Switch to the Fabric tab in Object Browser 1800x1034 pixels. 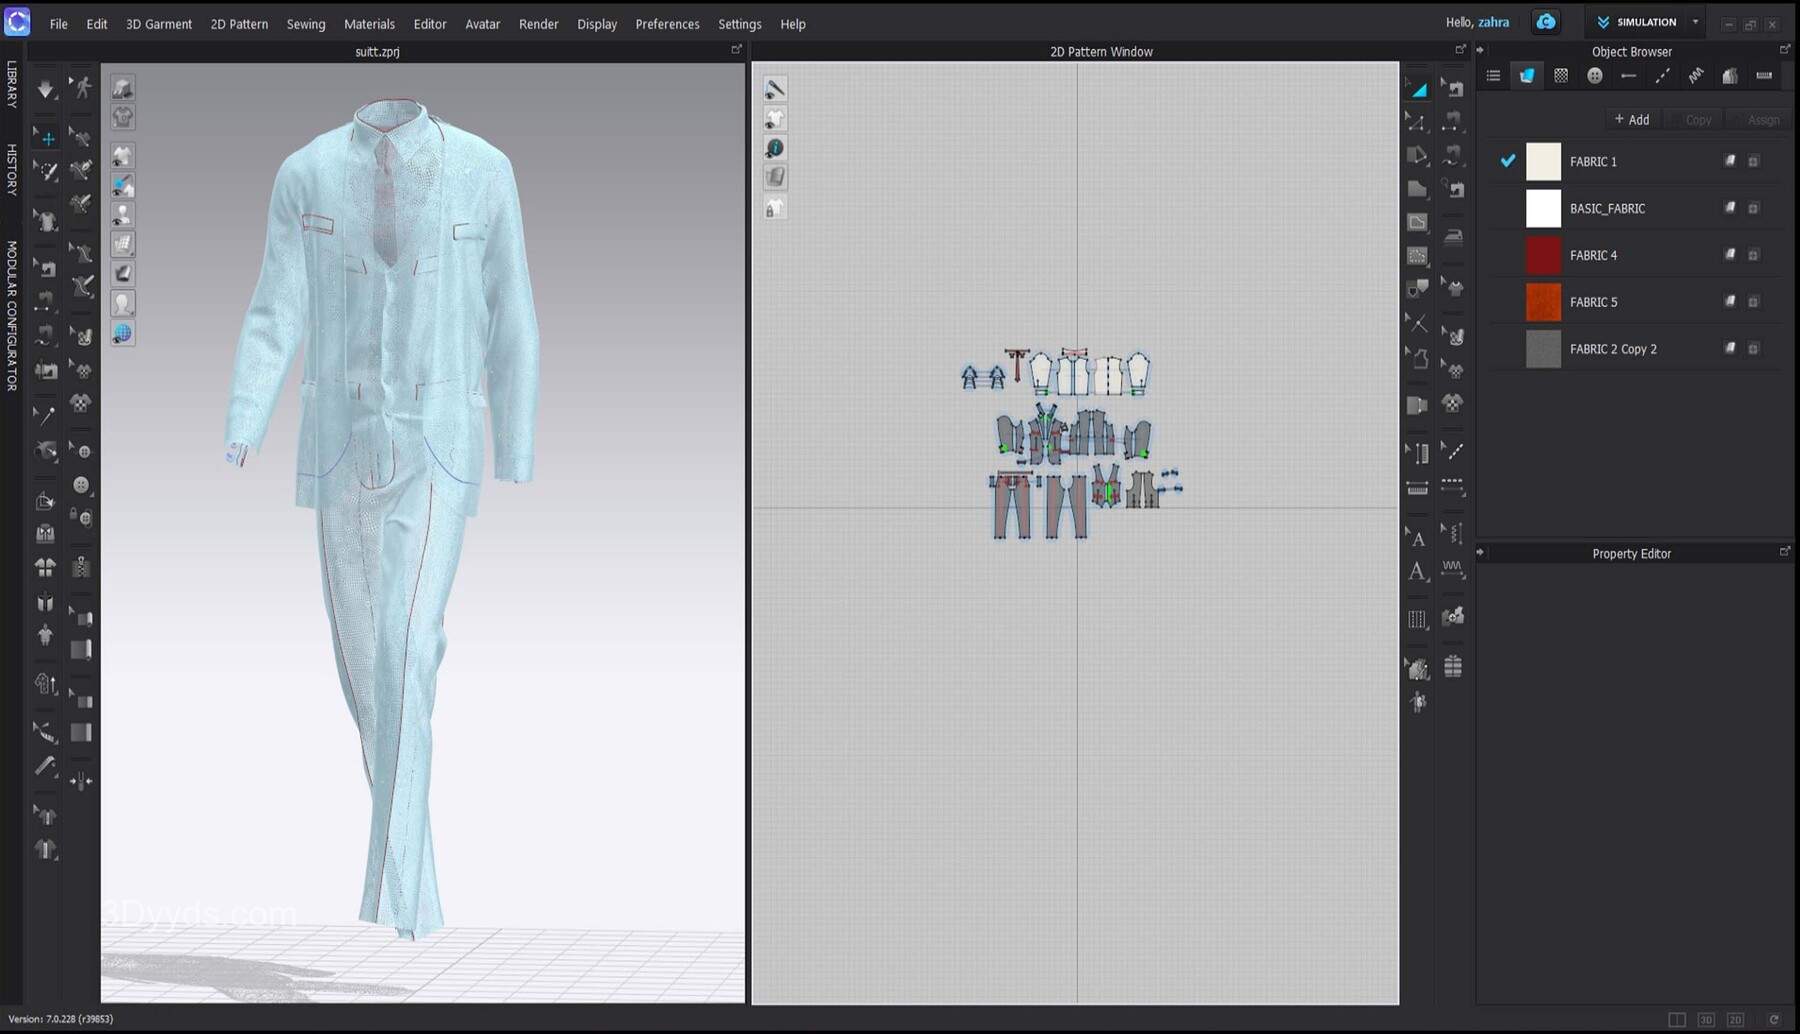[x=1527, y=76]
